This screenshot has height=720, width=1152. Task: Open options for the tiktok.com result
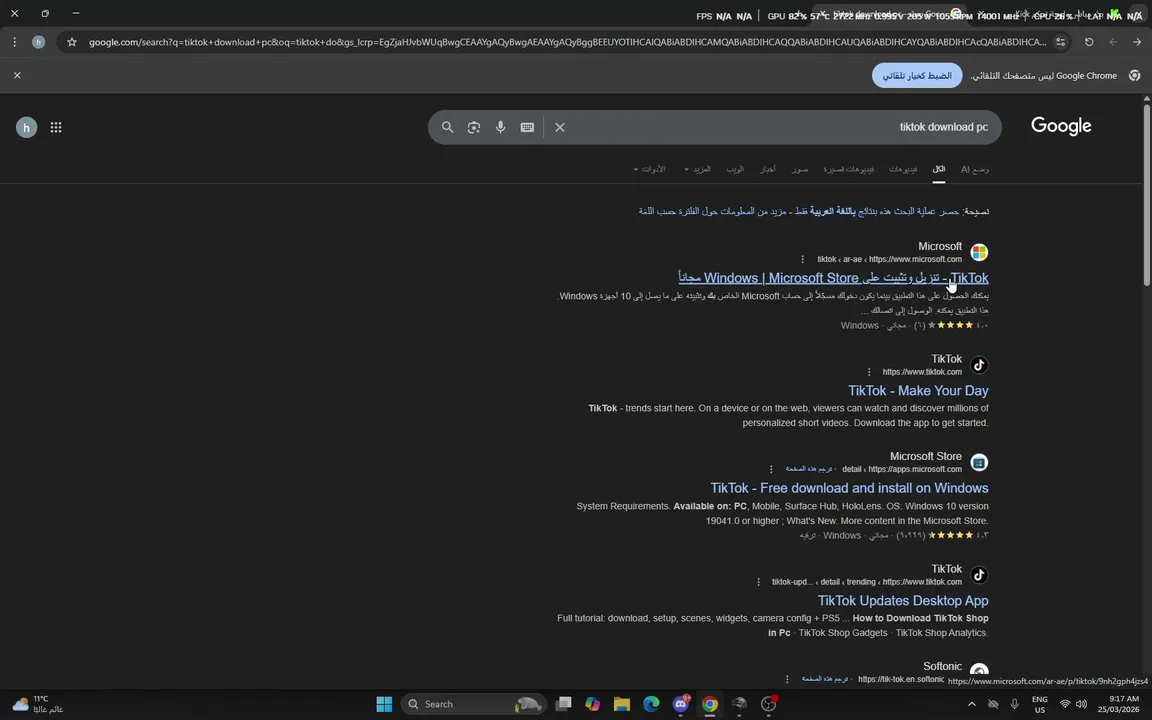coord(868,372)
